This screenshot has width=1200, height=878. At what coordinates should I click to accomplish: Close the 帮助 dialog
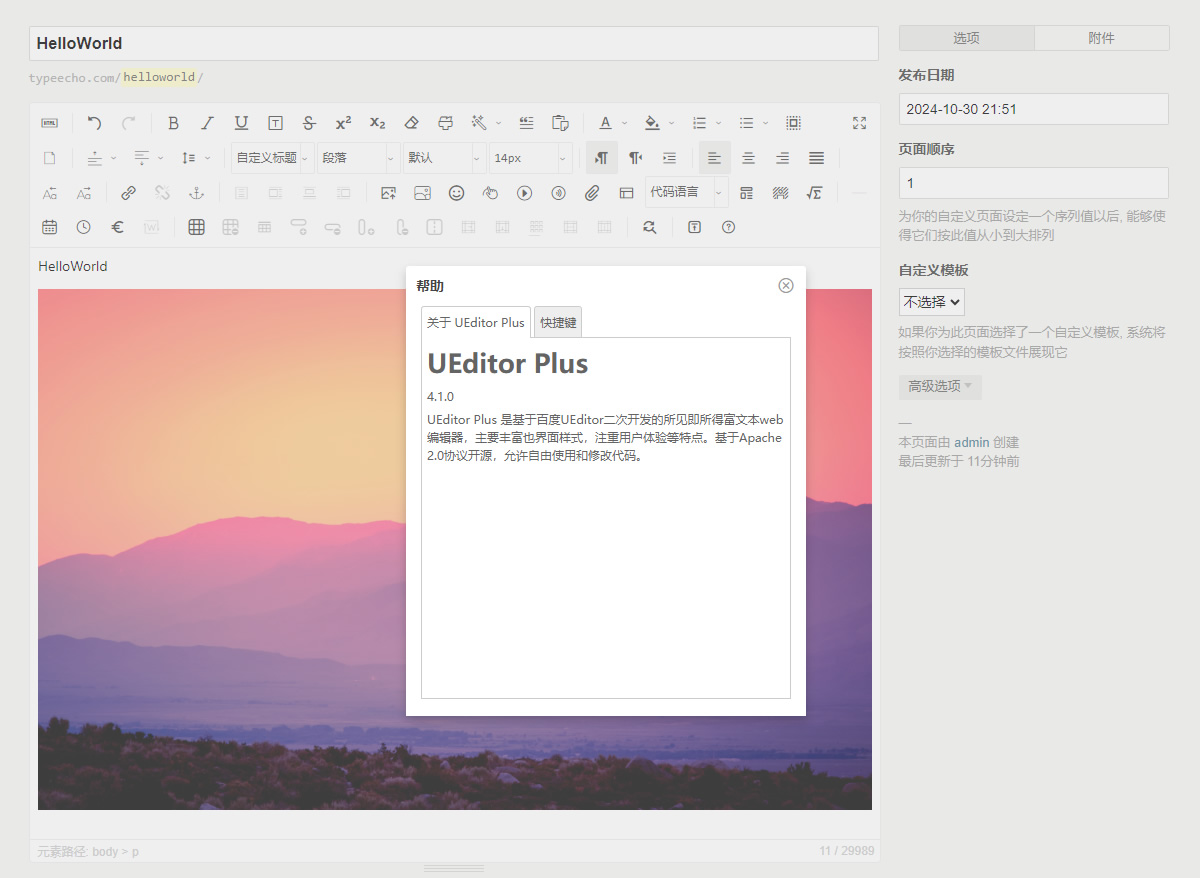[x=786, y=285]
